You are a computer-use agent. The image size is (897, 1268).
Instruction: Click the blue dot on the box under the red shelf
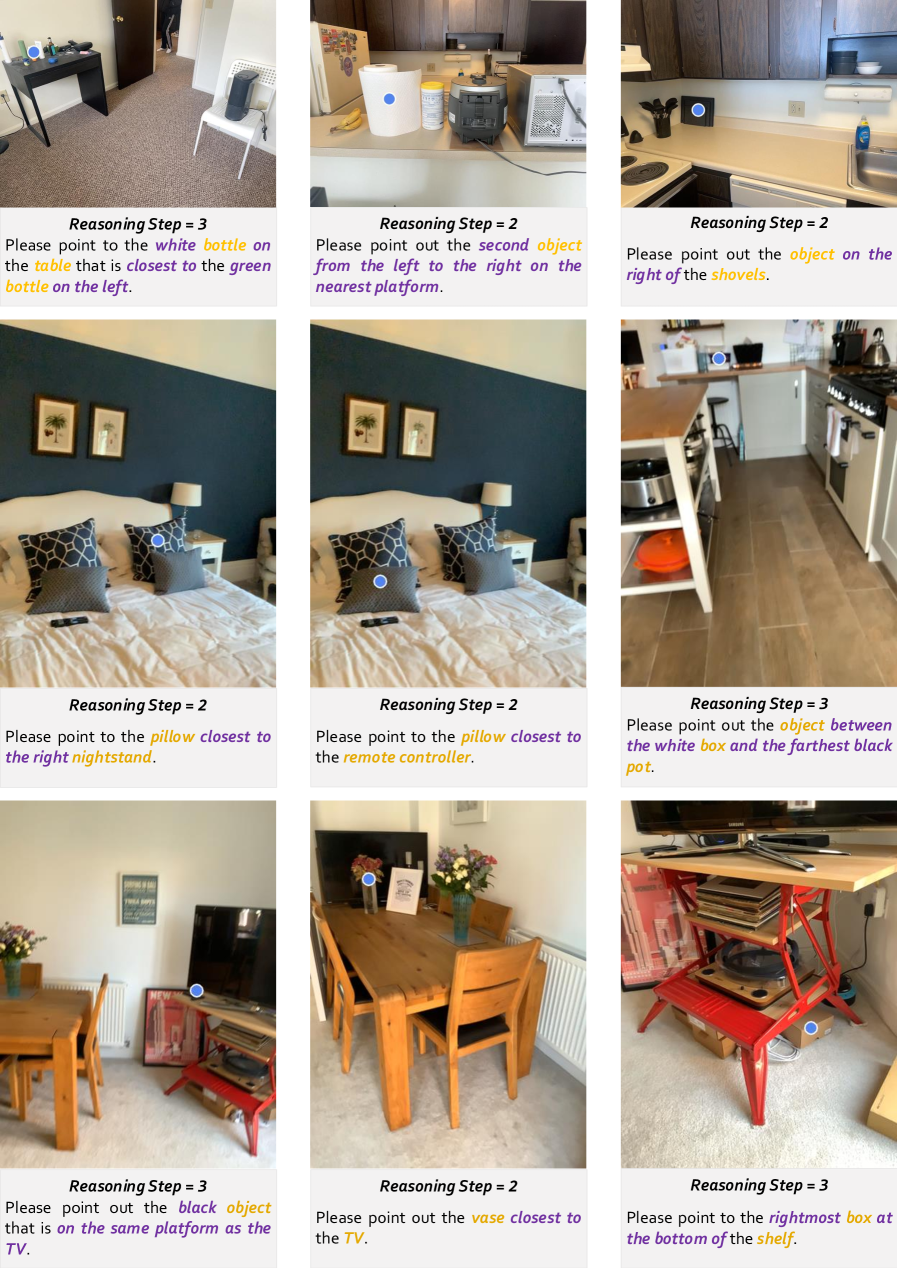click(x=811, y=1027)
